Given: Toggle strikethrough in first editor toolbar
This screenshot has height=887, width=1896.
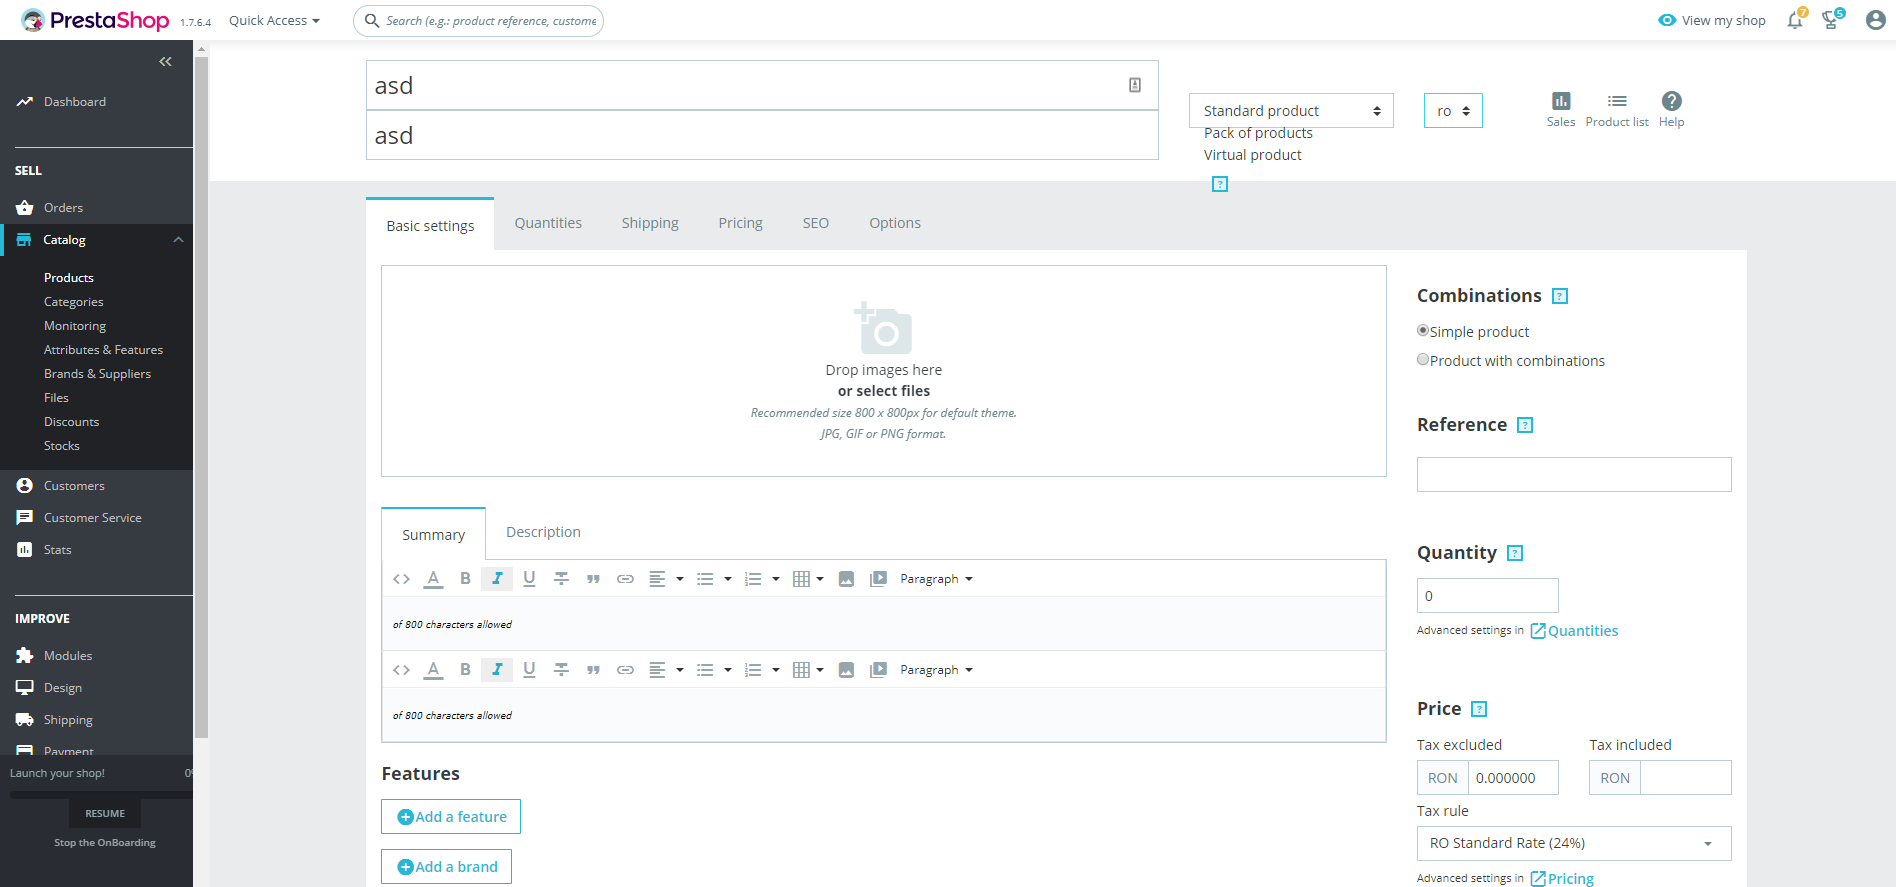Looking at the screenshot, I should click(561, 579).
